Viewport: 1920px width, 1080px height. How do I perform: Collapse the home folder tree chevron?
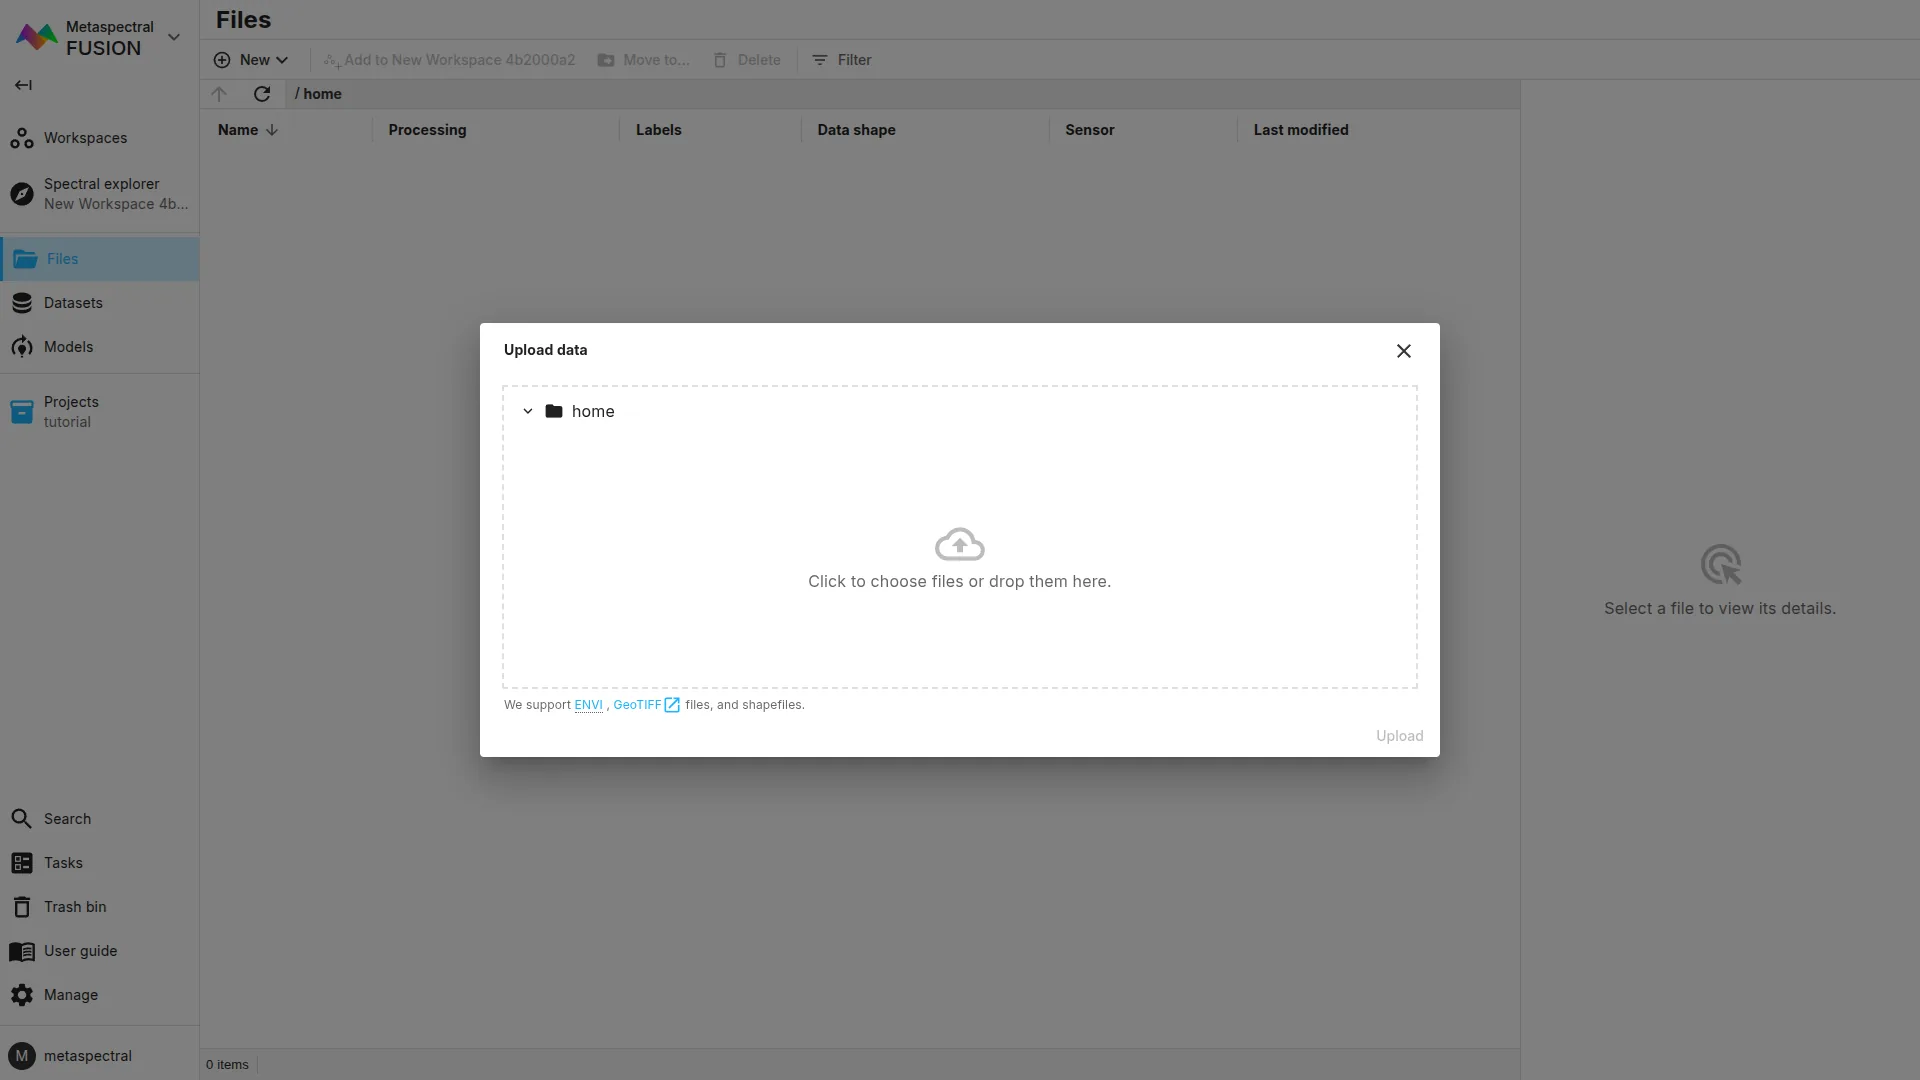(x=528, y=411)
